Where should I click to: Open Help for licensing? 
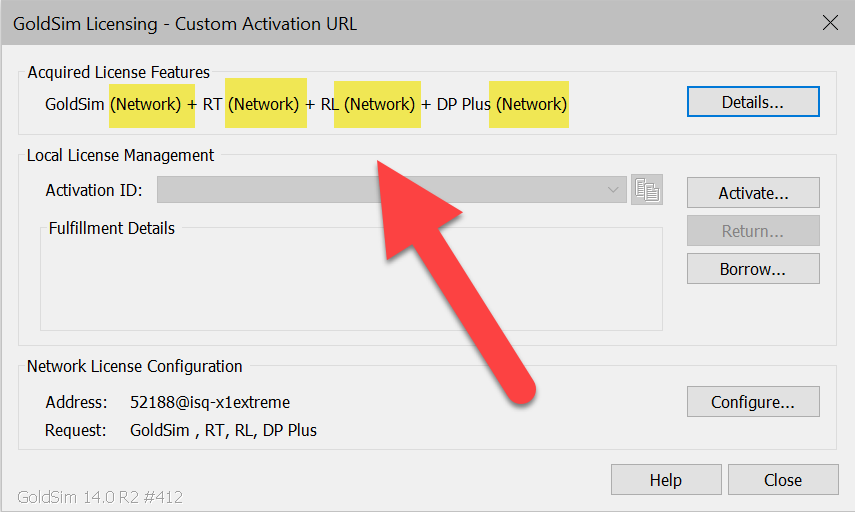click(x=666, y=480)
